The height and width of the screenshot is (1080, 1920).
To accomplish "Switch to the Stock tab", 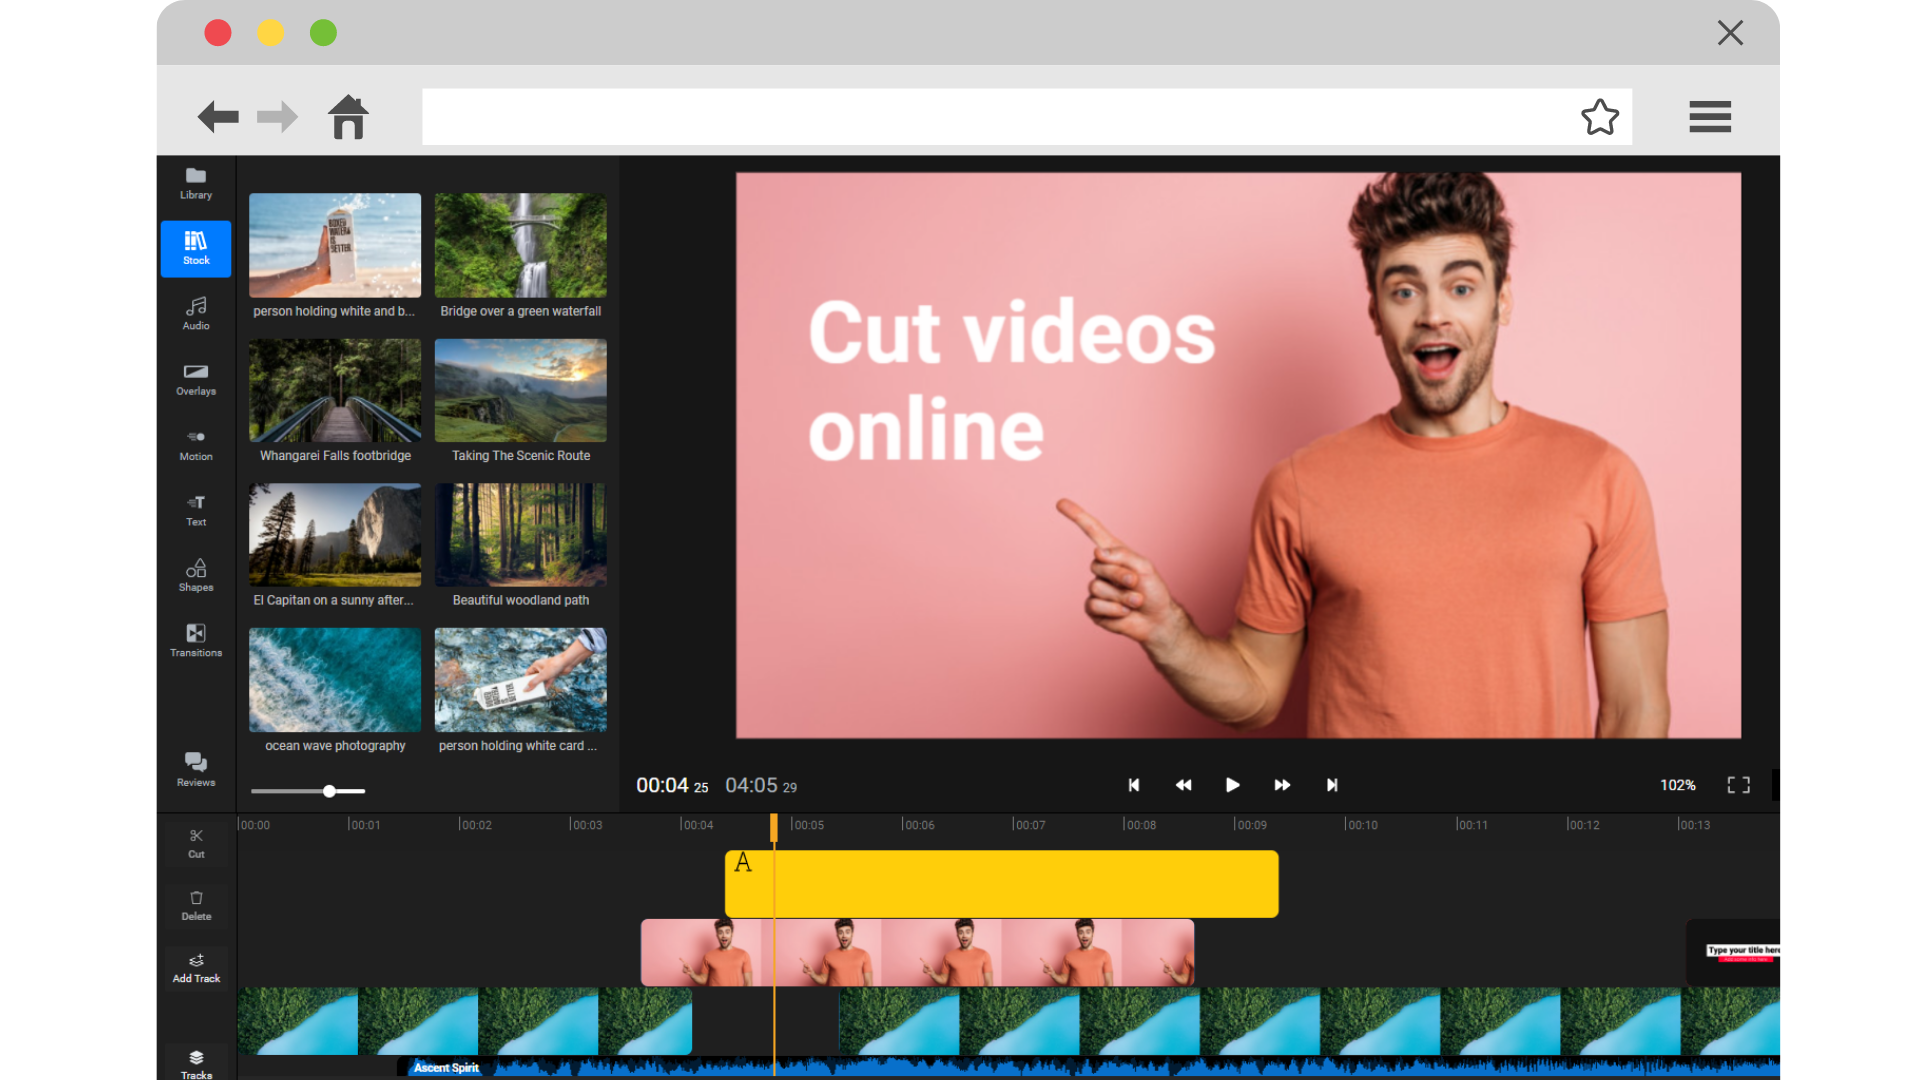I will click(x=195, y=249).
